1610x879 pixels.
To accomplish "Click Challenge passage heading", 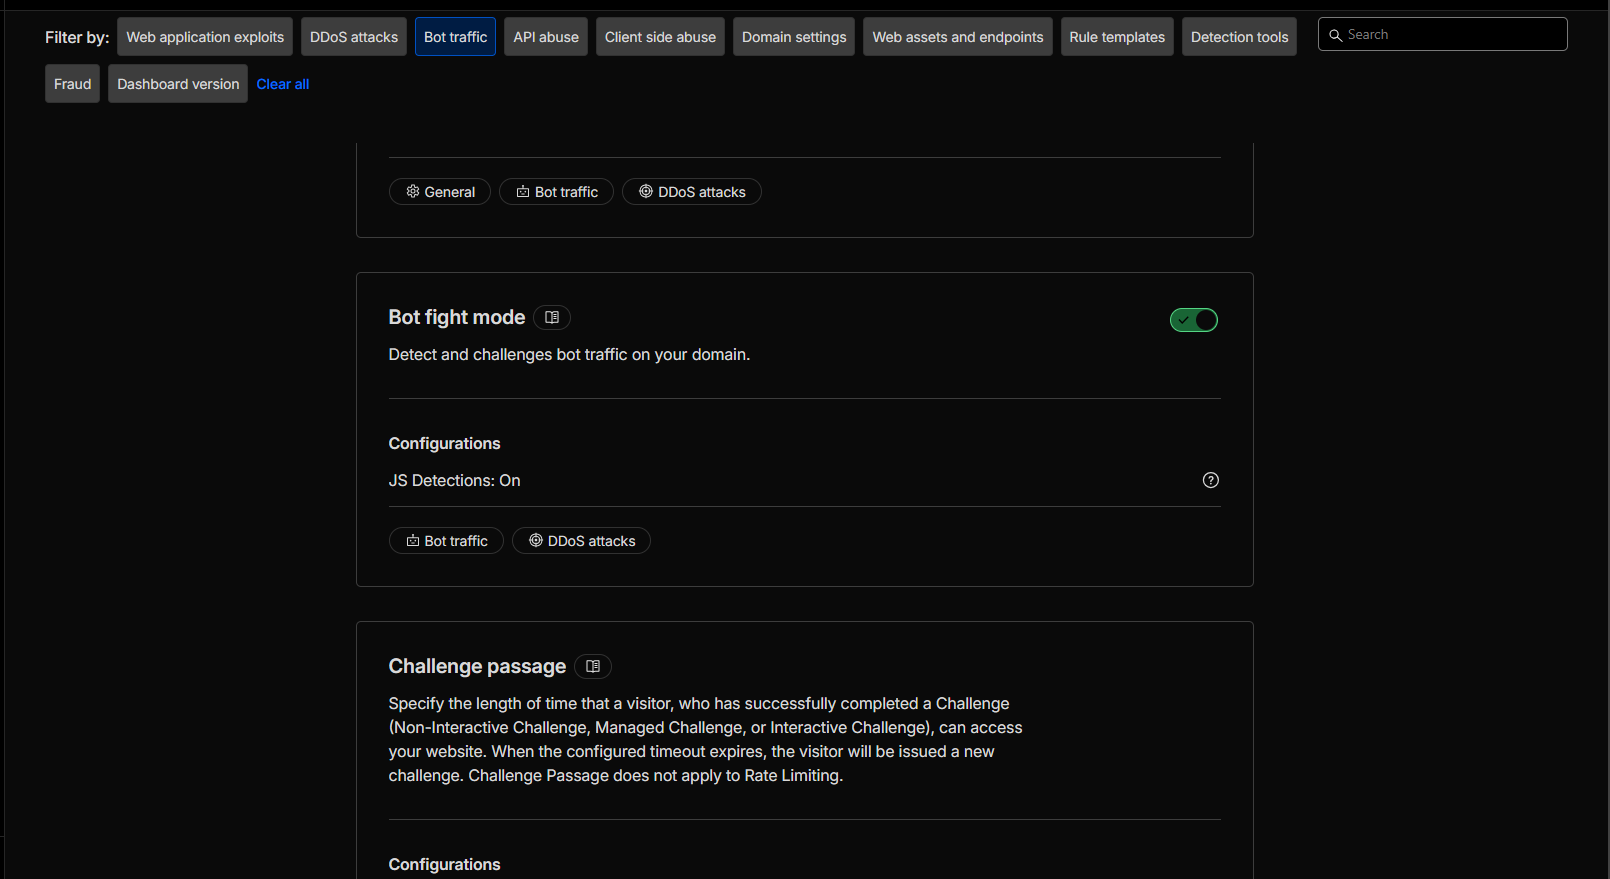I will coord(477,666).
